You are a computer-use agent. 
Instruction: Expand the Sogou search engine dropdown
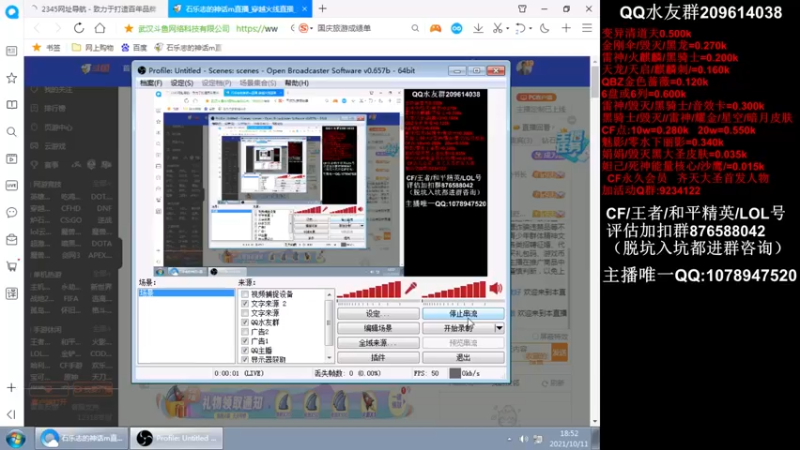pyautogui.click(x=312, y=29)
